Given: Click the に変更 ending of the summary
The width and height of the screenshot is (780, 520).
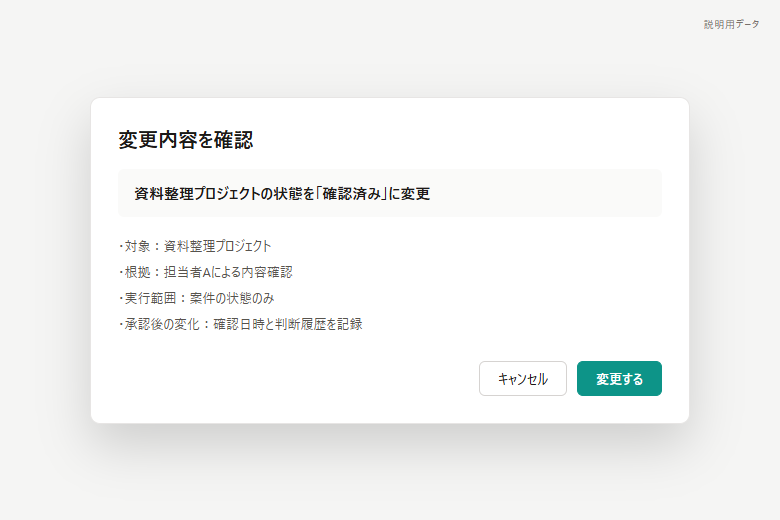Looking at the screenshot, I should tap(409, 194).
